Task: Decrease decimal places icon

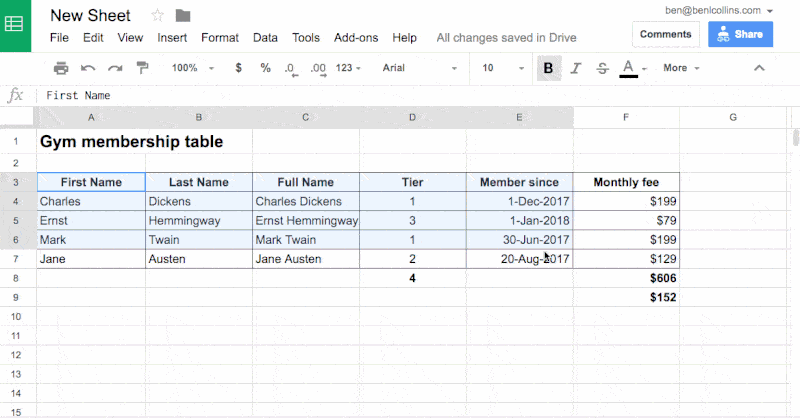Action: pos(291,69)
